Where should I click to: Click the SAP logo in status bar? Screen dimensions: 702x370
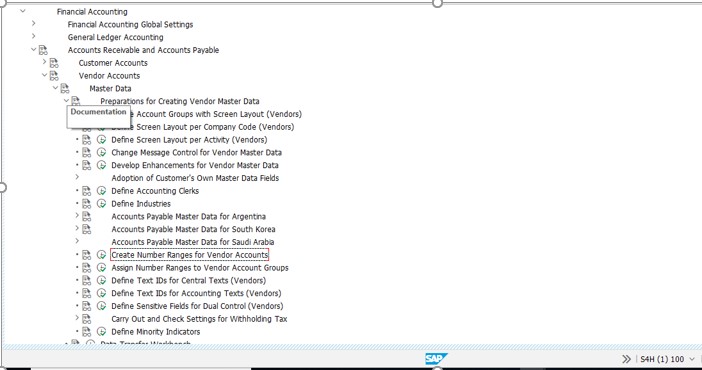(x=436, y=359)
